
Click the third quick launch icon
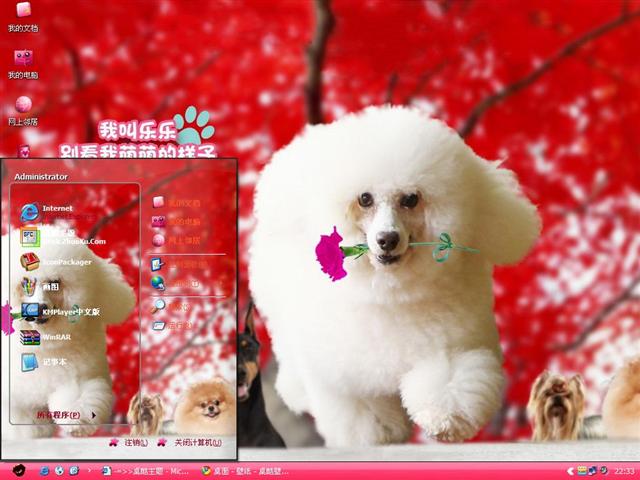click(x=74, y=471)
